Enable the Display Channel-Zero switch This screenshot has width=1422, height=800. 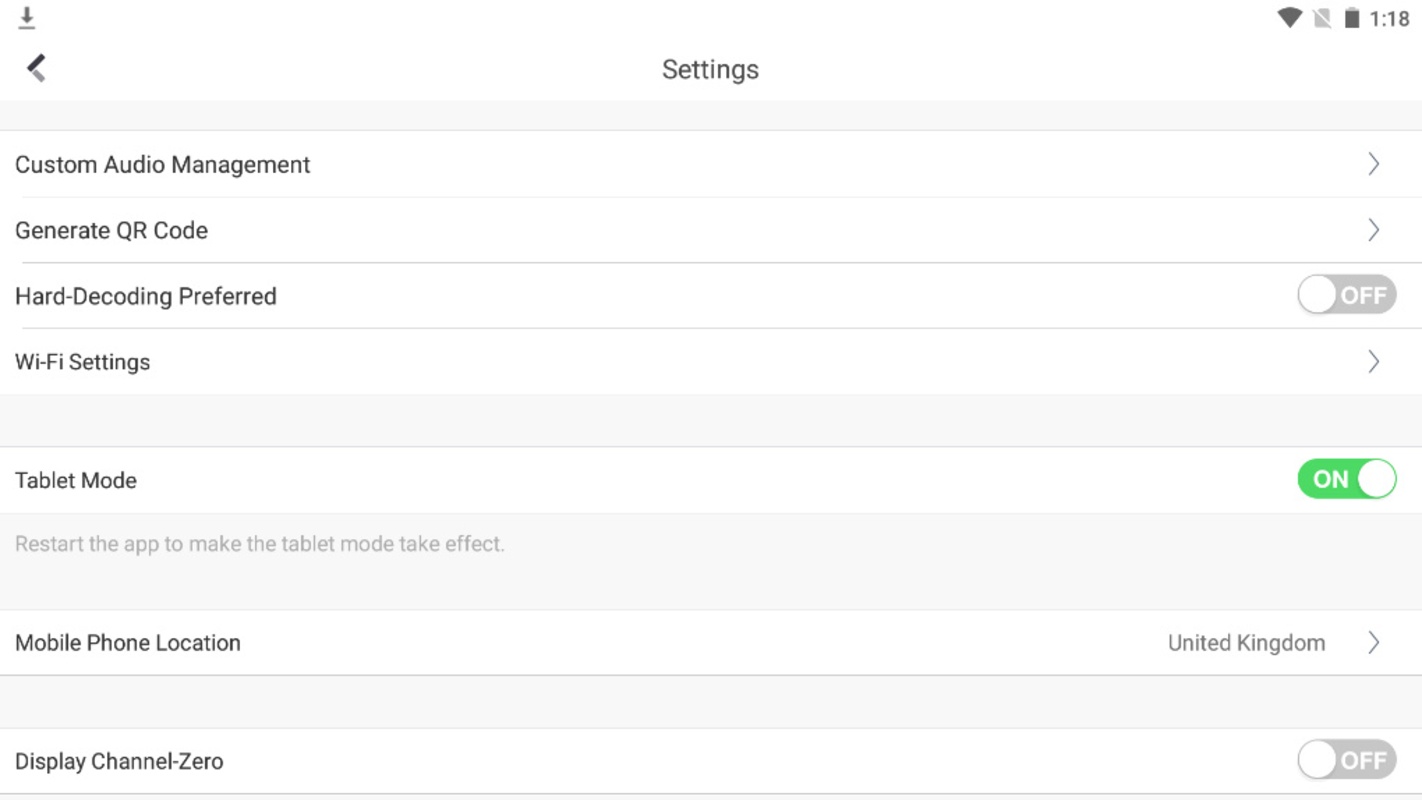point(1347,760)
